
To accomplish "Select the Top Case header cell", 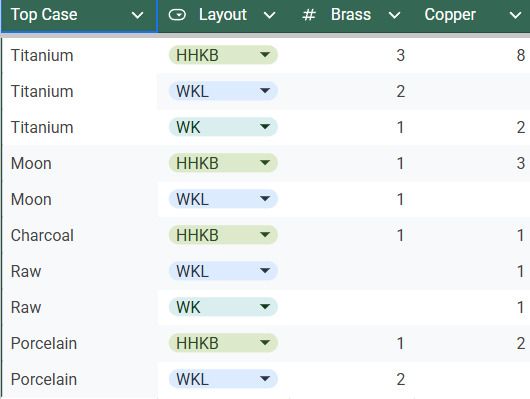I will (79, 16).
